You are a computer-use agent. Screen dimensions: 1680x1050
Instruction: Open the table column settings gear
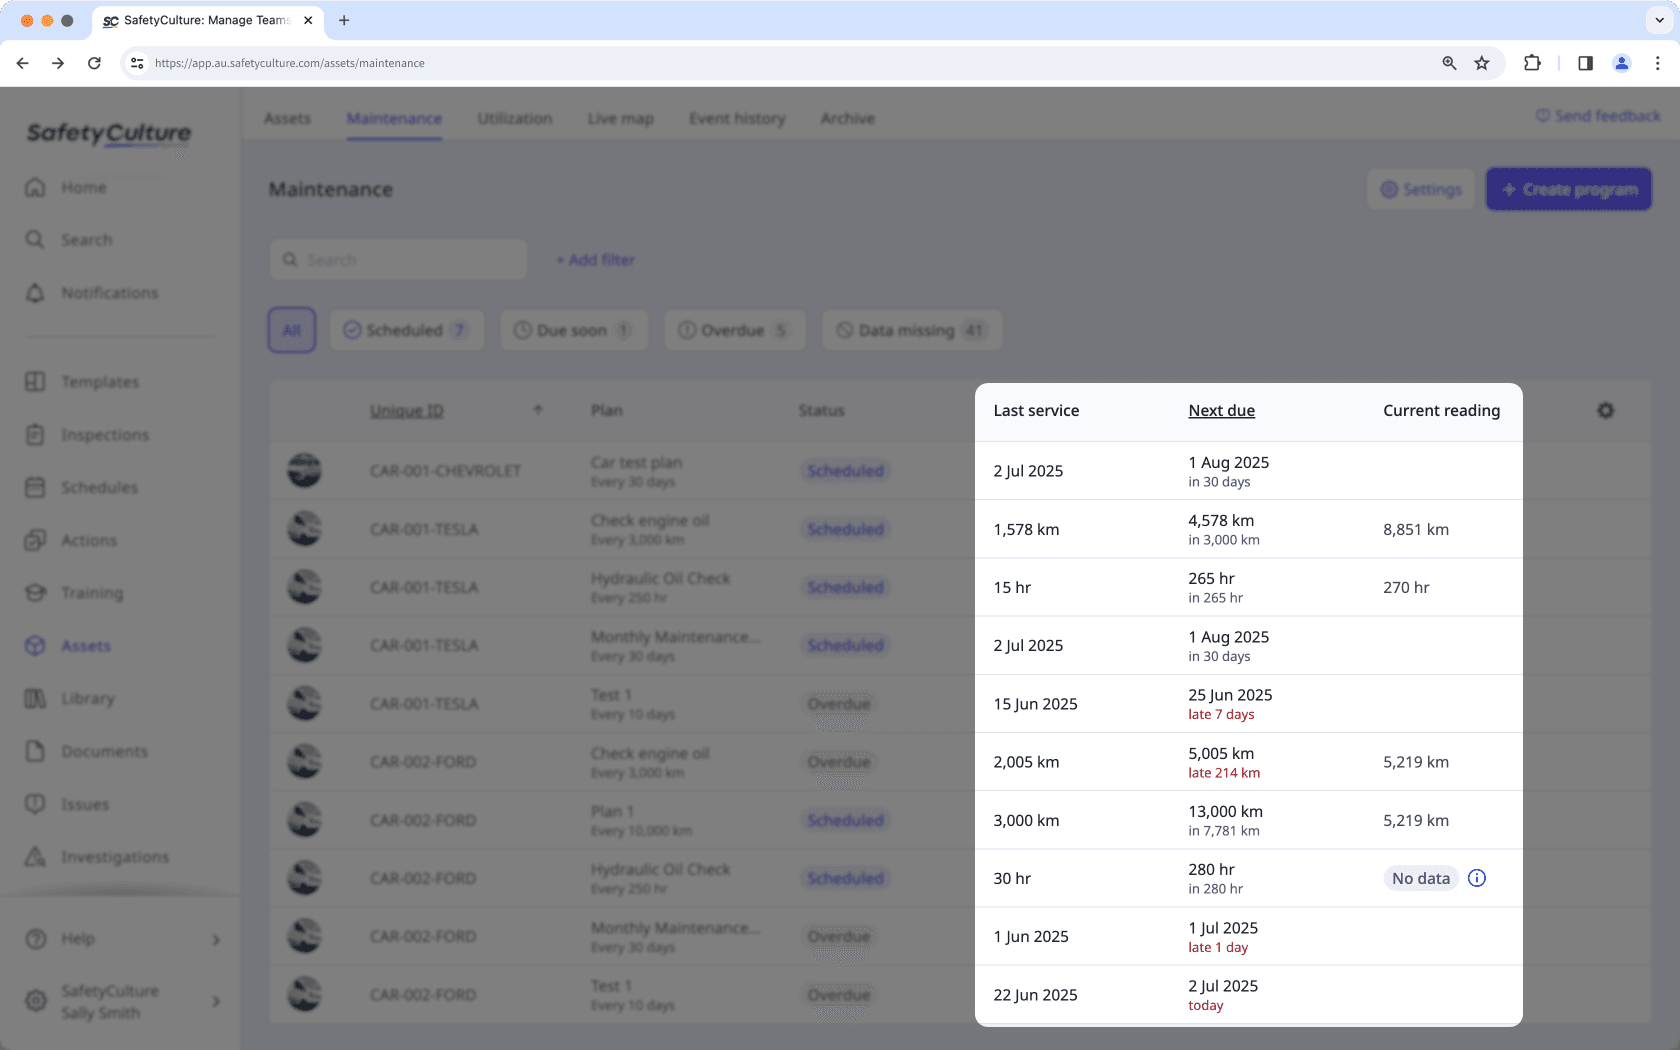(x=1605, y=410)
